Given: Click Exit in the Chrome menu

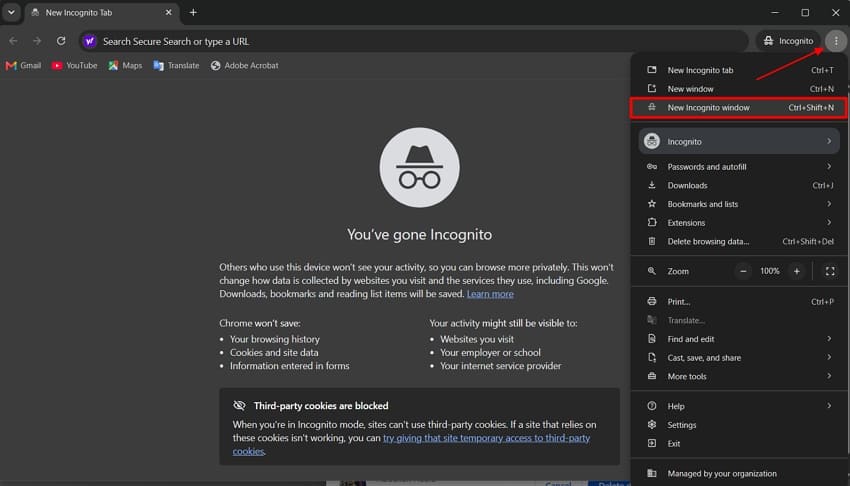Looking at the screenshot, I should click(739, 444).
